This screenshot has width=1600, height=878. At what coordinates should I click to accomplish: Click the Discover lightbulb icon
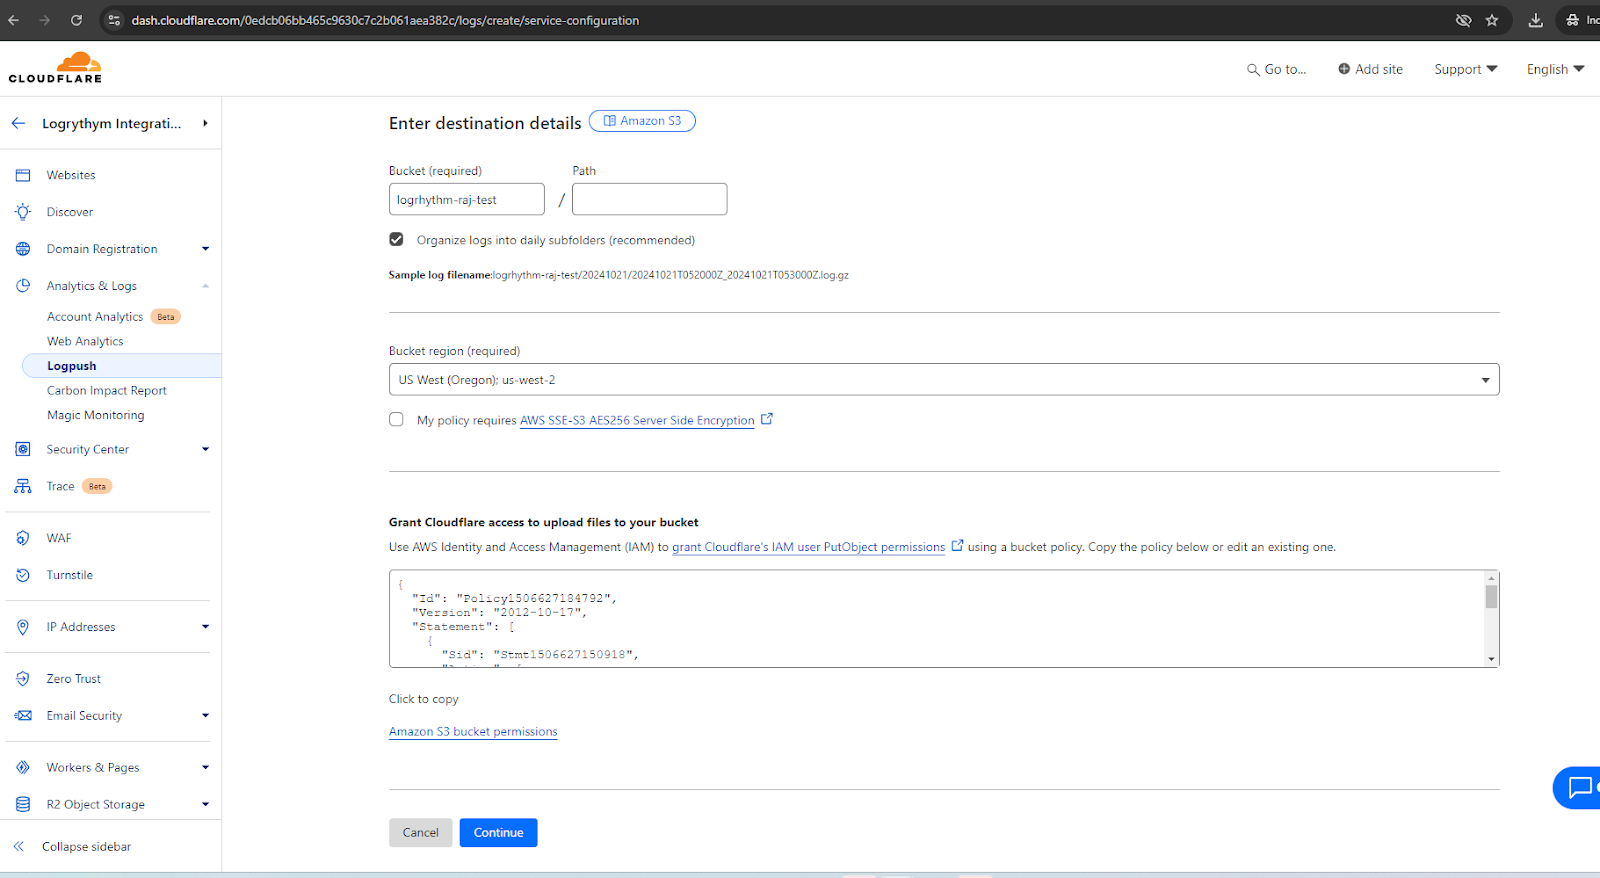point(23,212)
